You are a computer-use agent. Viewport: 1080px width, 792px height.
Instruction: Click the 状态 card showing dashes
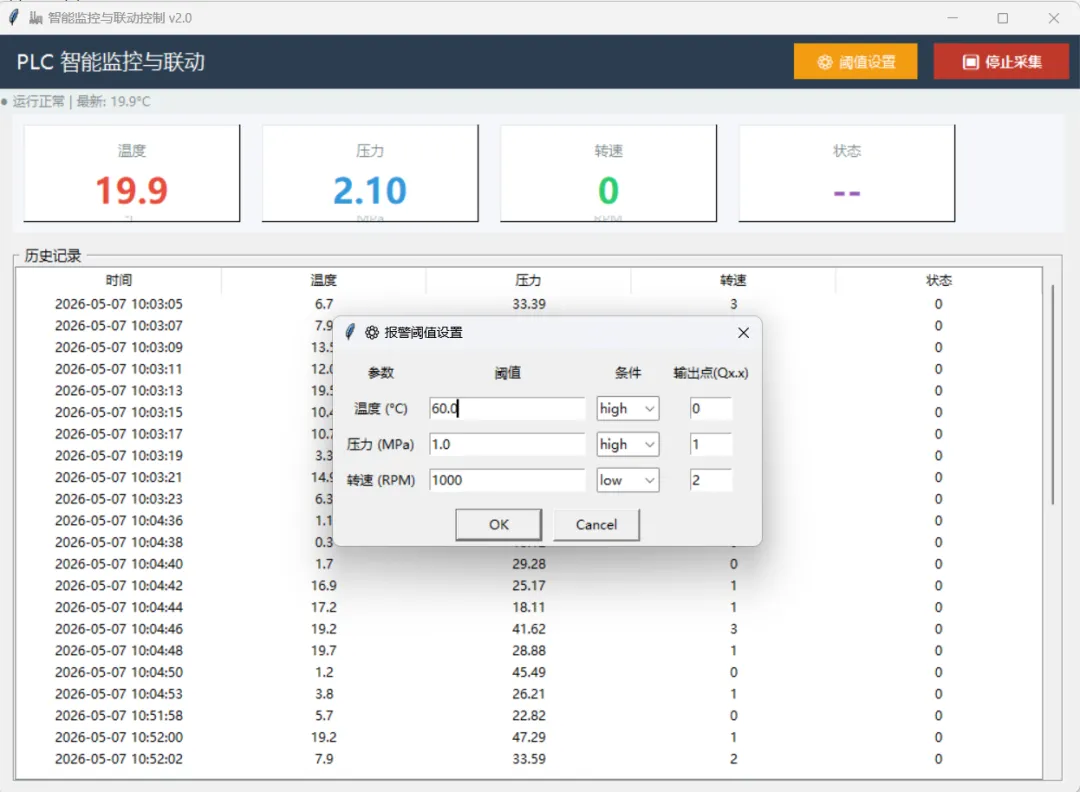847,174
